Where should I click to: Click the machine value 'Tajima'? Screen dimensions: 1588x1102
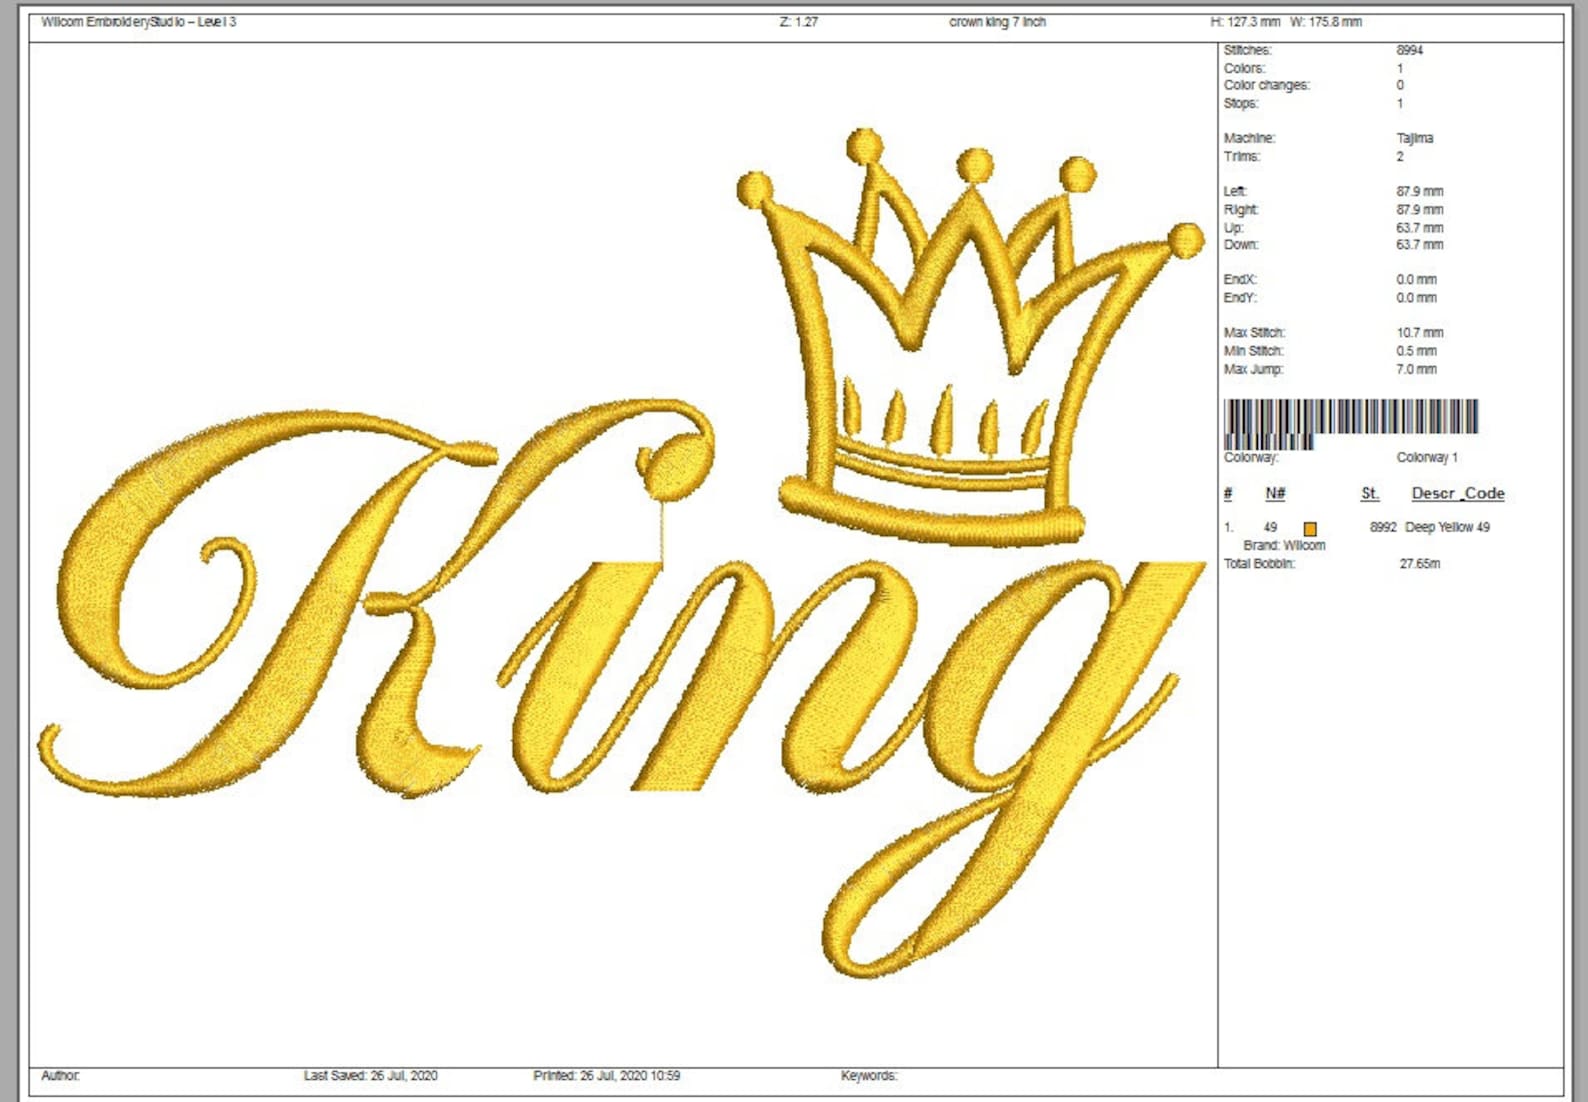coord(1414,138)
